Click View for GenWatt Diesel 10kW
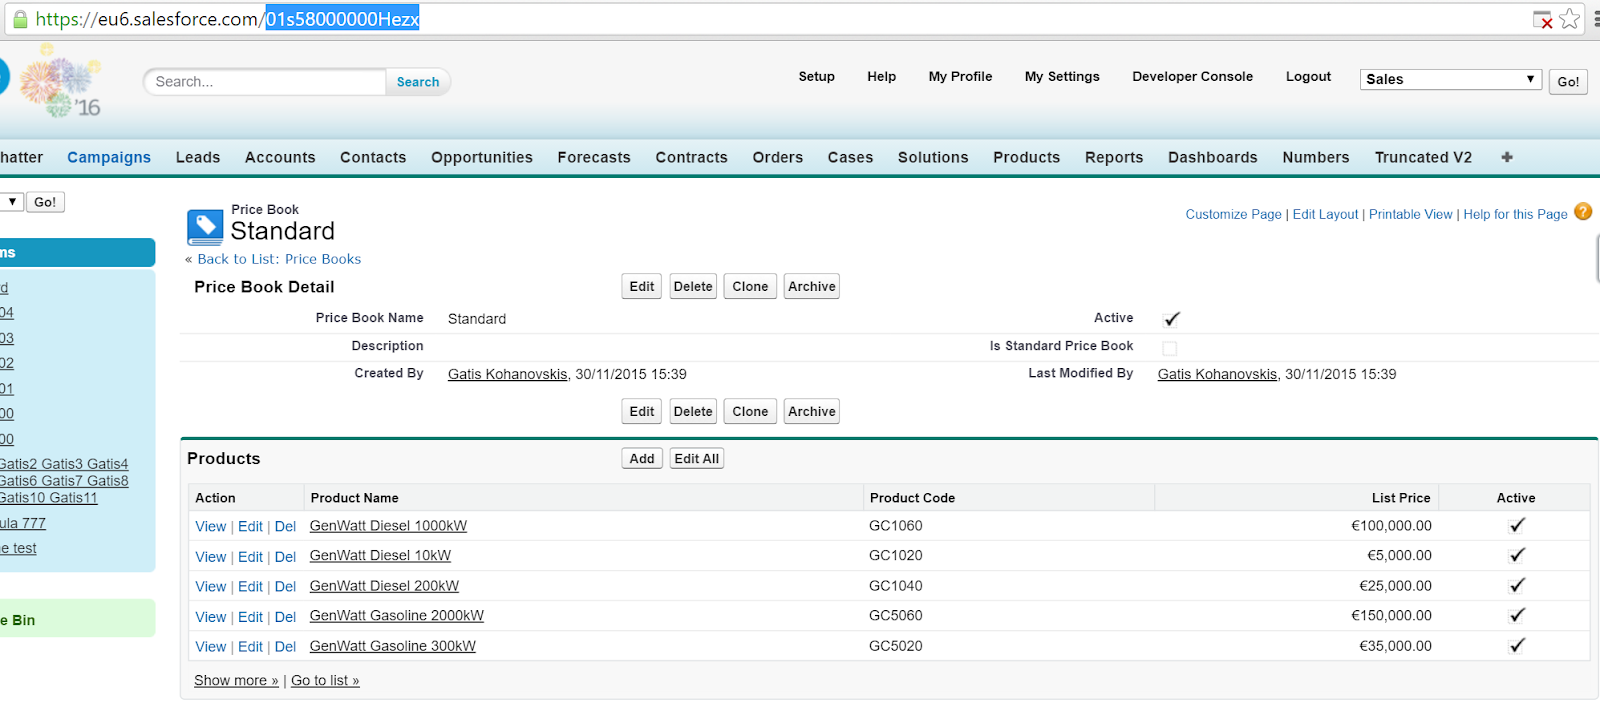 pos(211,557)
